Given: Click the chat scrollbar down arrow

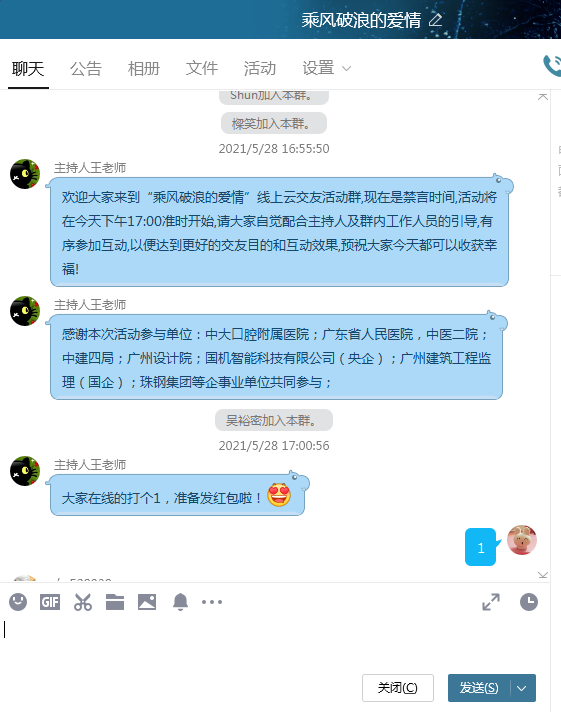Looking at the screenshot, I should [x=543, y=575].
